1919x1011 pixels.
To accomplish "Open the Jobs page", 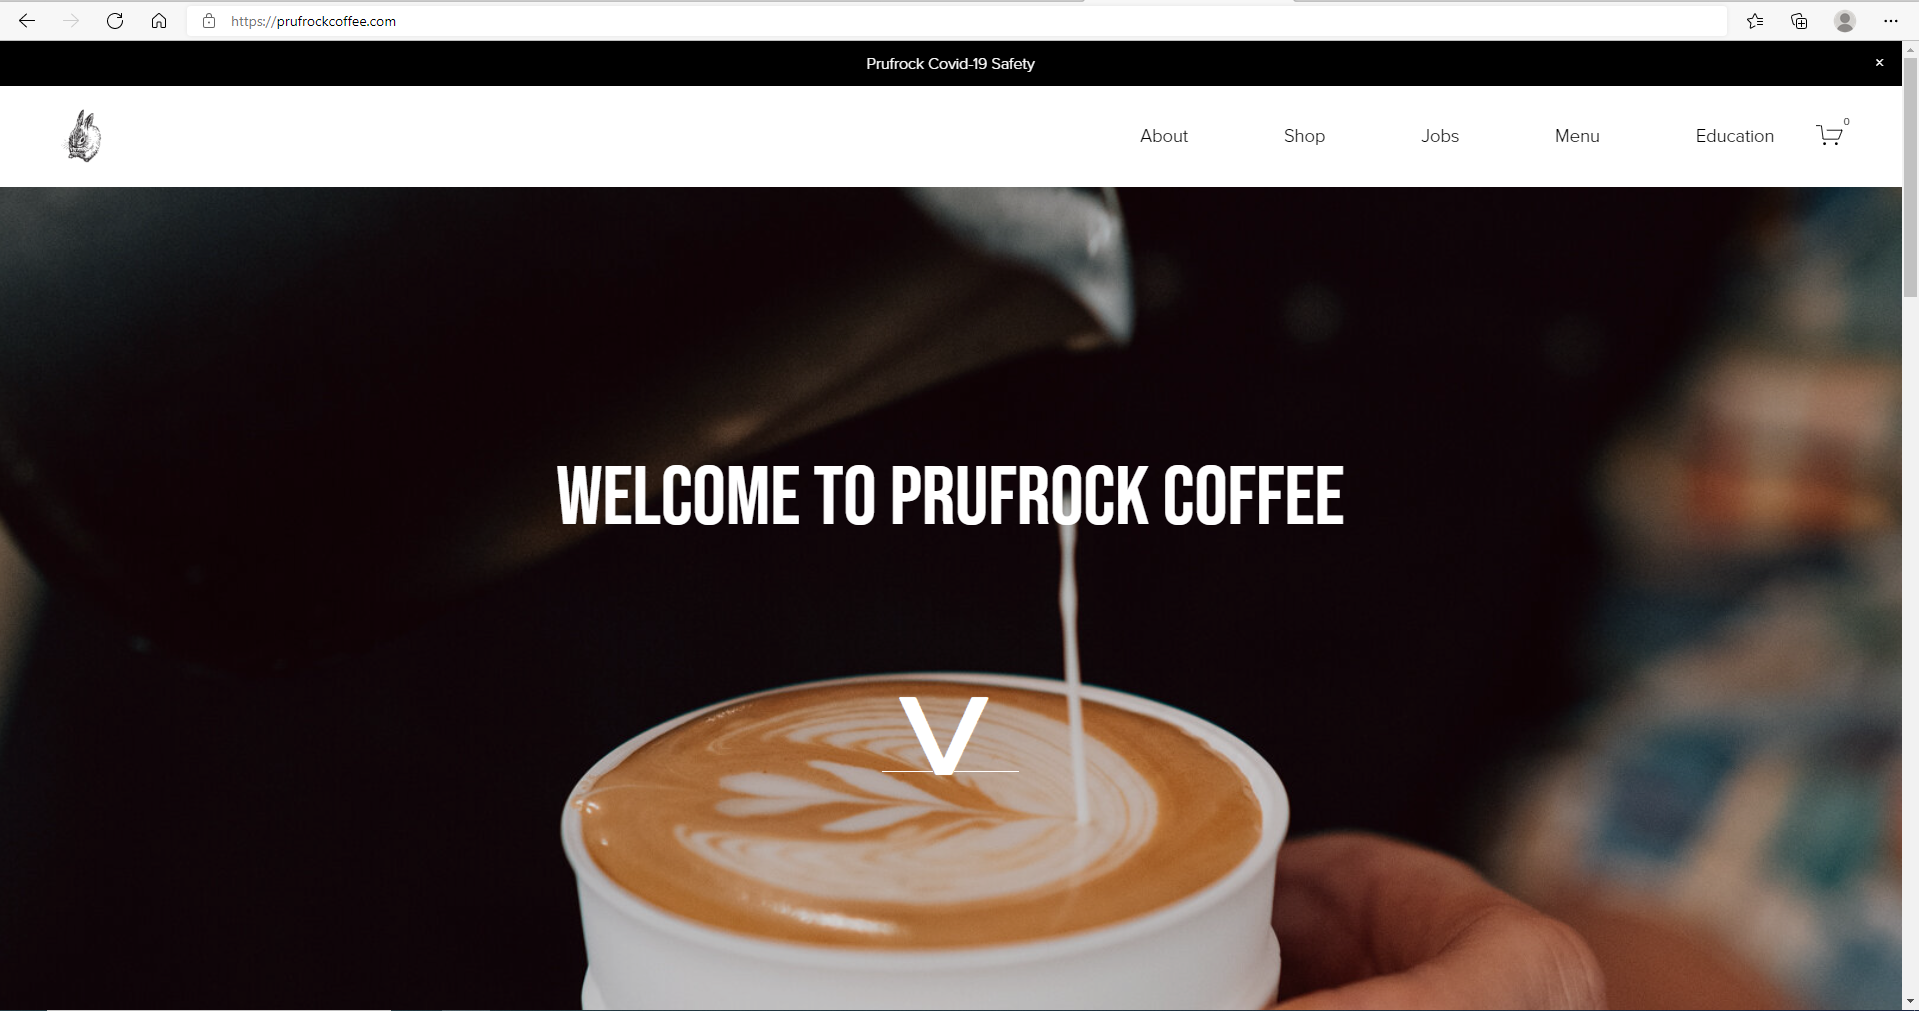I will pos(1440,136).
